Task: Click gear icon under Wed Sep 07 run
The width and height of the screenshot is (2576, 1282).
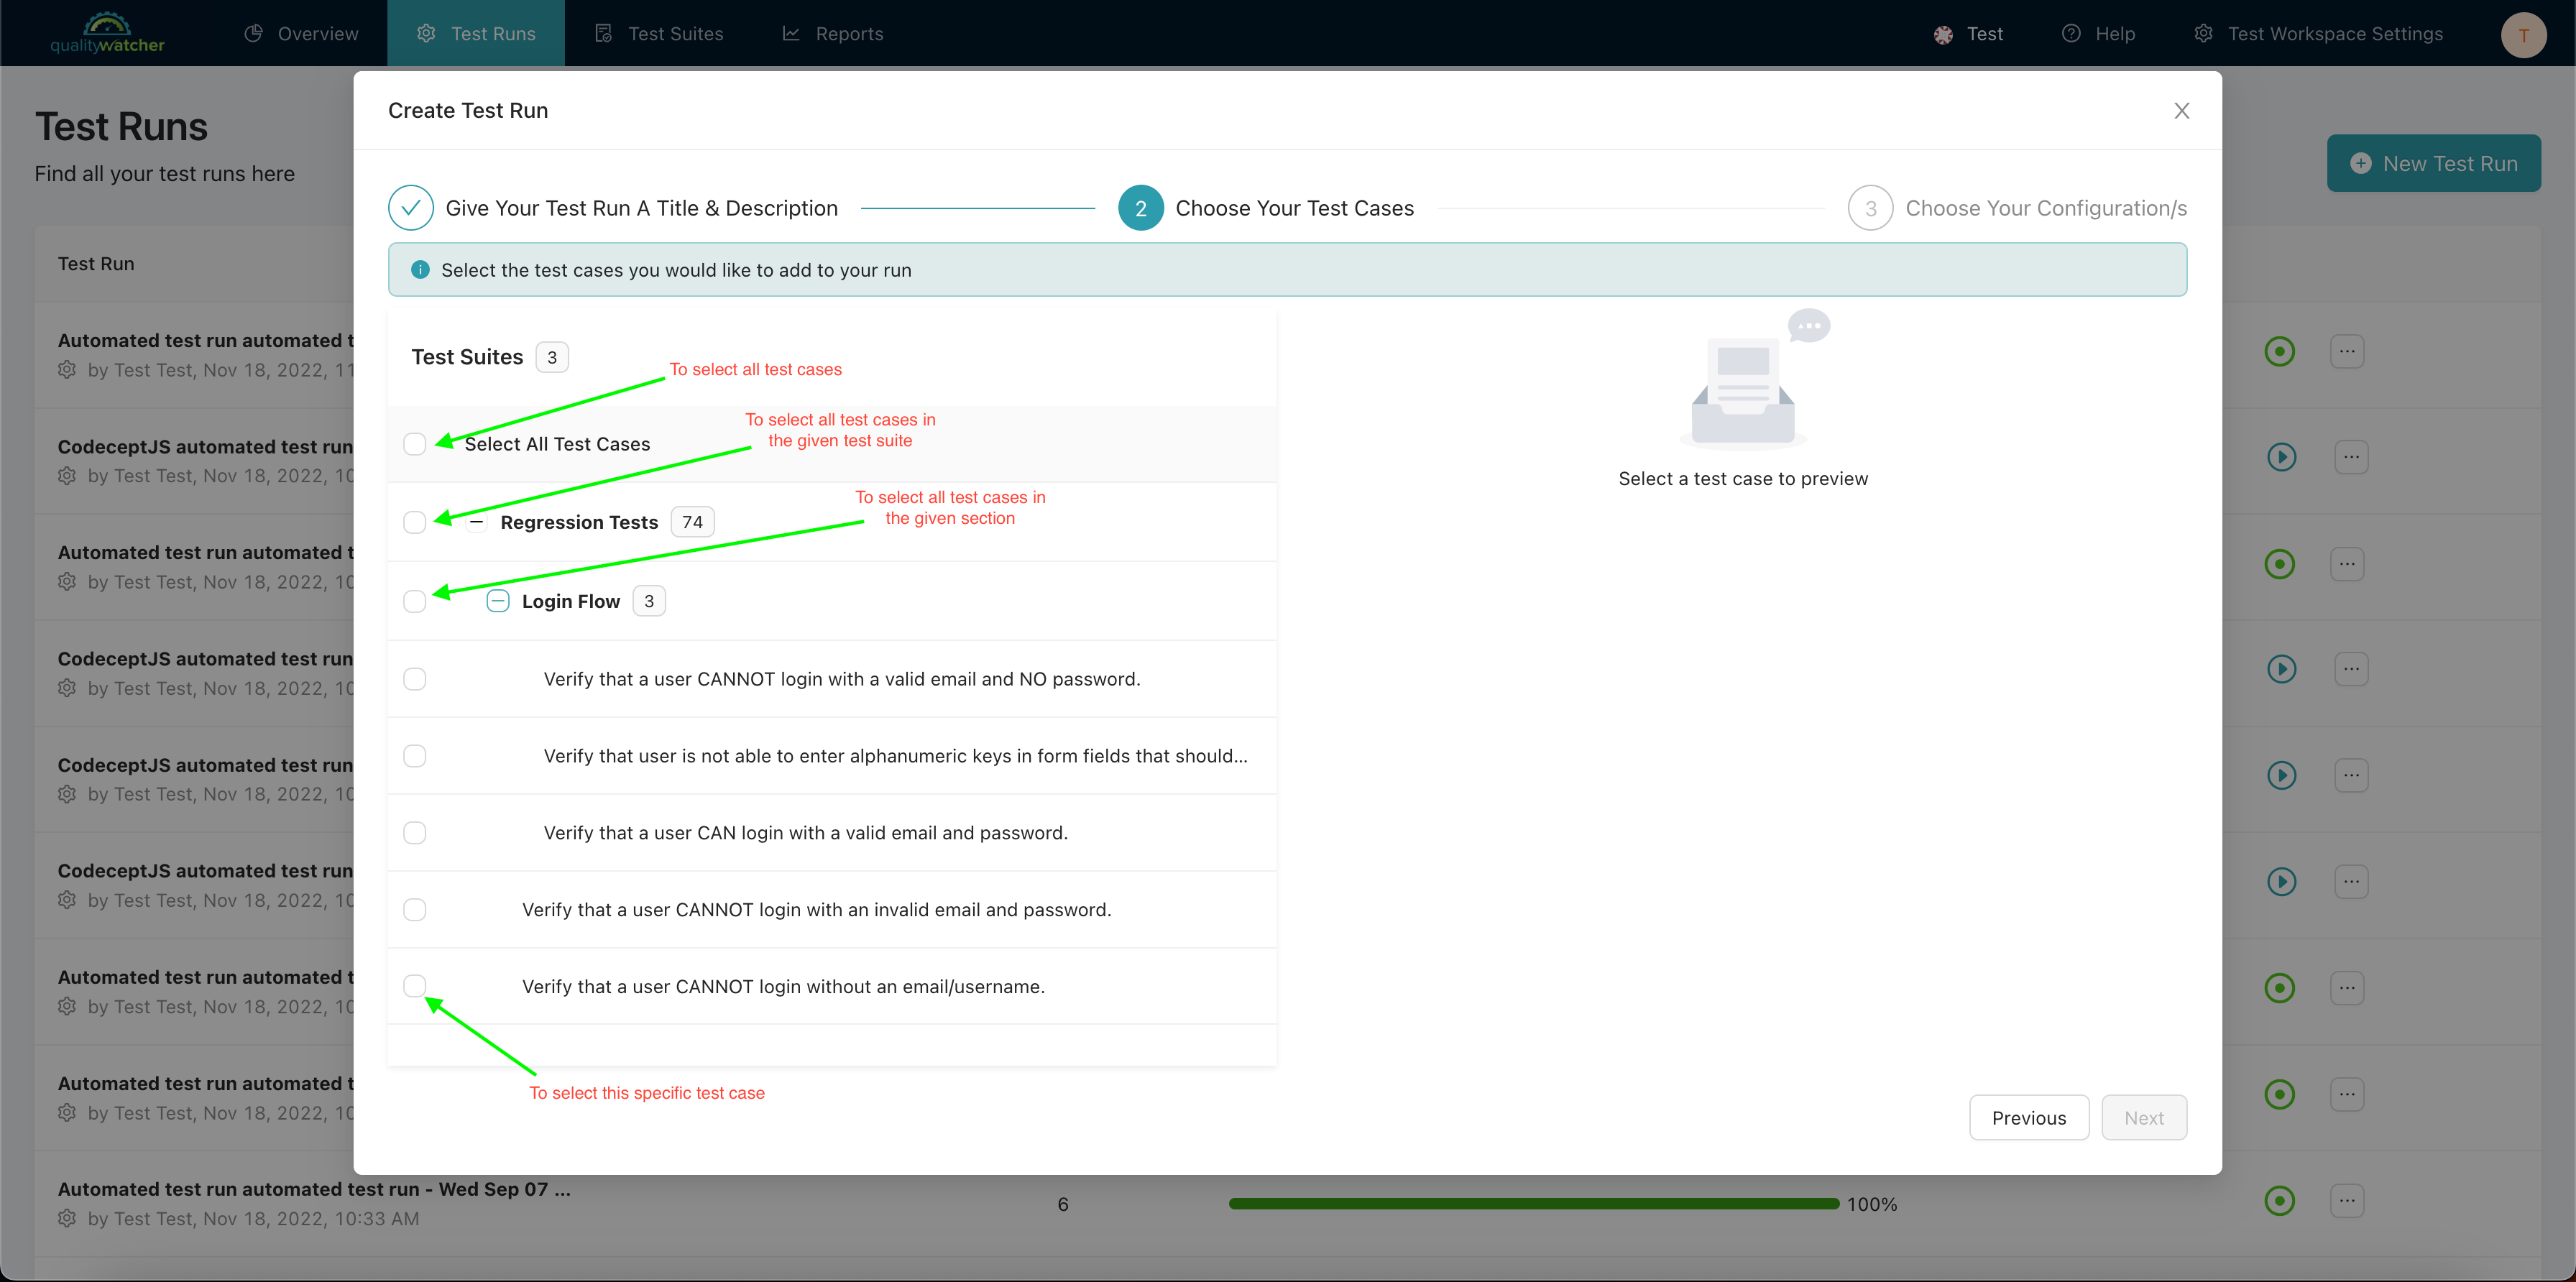Action: point(67,1218)
